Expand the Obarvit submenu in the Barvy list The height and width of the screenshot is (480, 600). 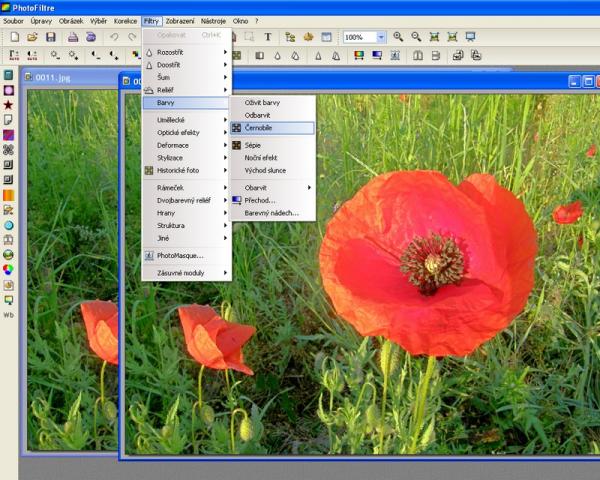pos(273,188)
